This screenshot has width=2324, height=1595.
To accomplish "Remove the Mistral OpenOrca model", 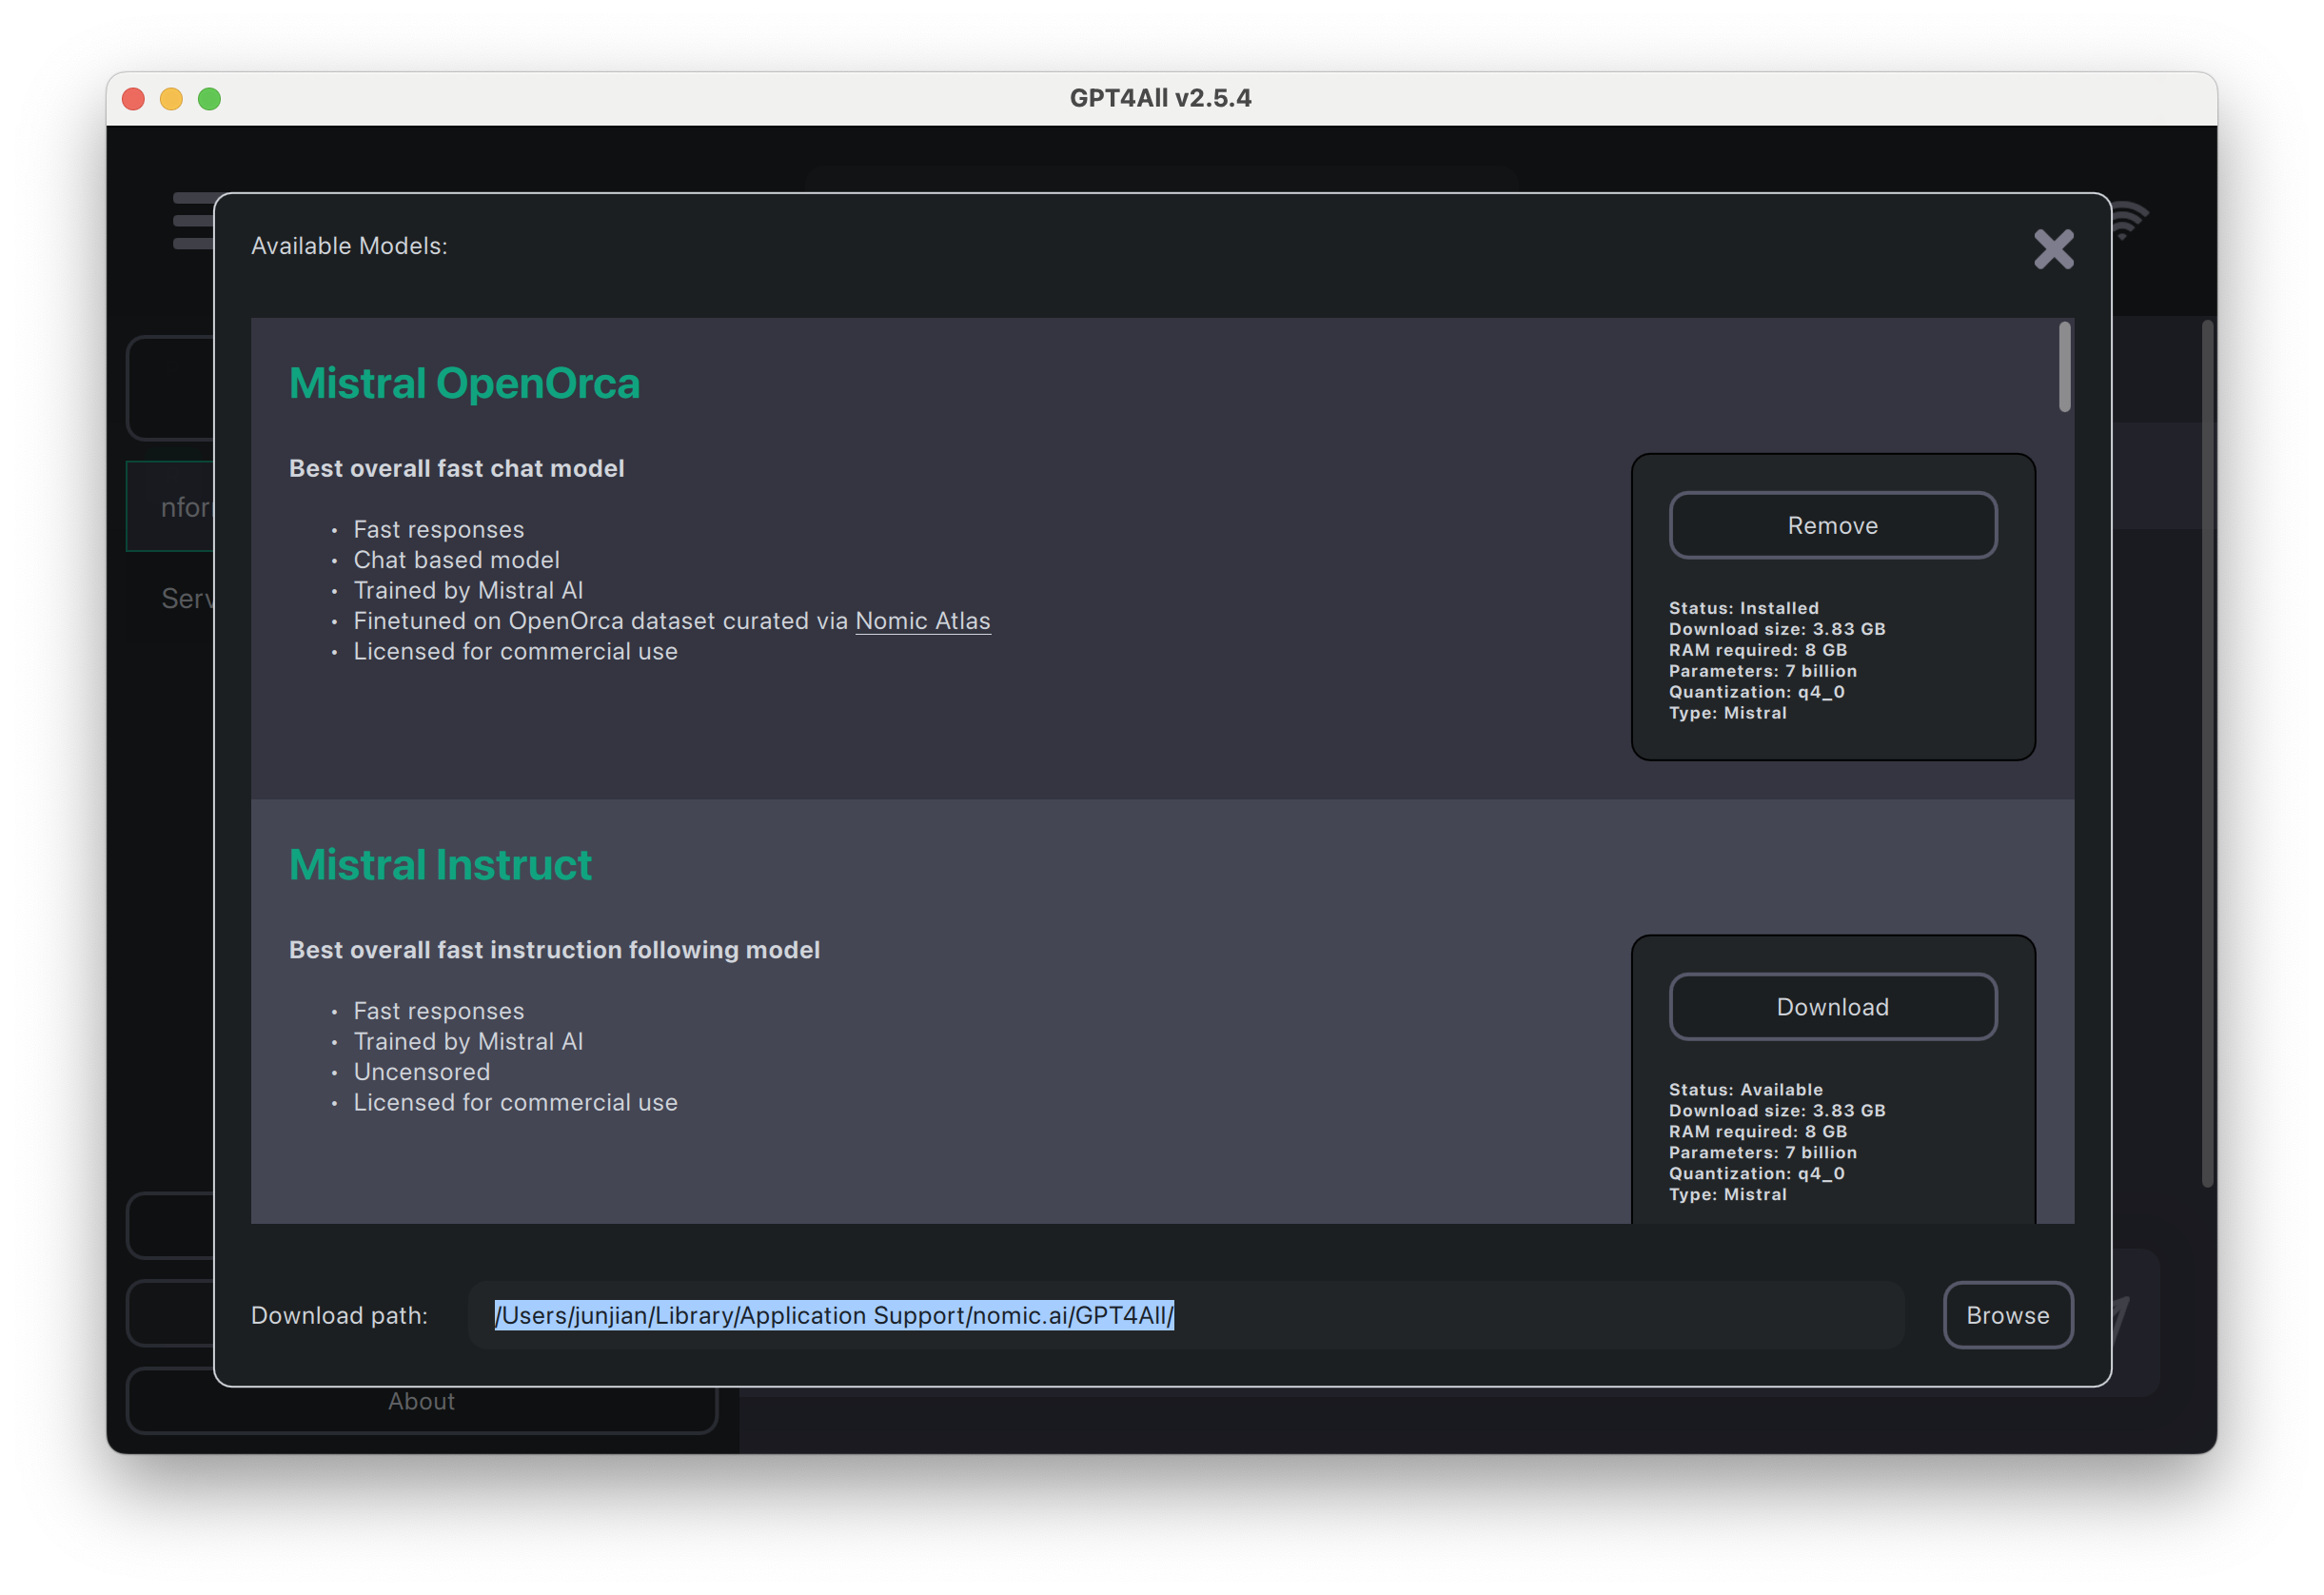I will click(1832, 525).
